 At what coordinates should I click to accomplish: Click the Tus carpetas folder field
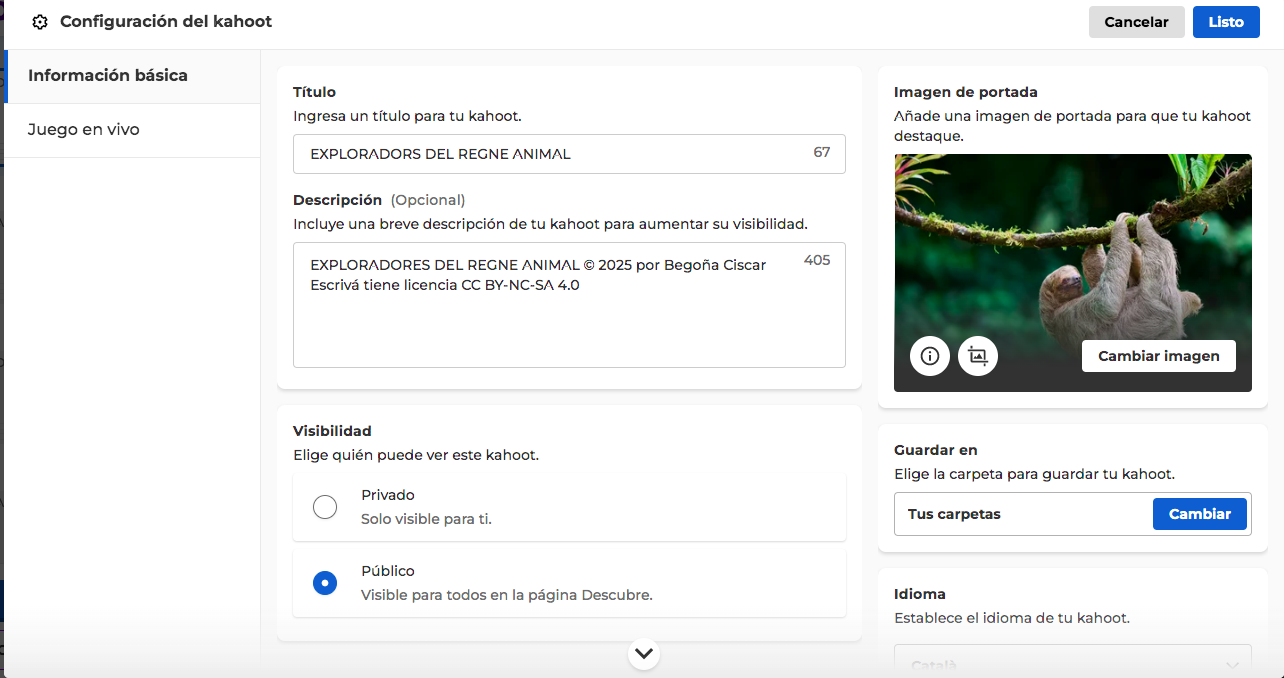point(1020,514)
